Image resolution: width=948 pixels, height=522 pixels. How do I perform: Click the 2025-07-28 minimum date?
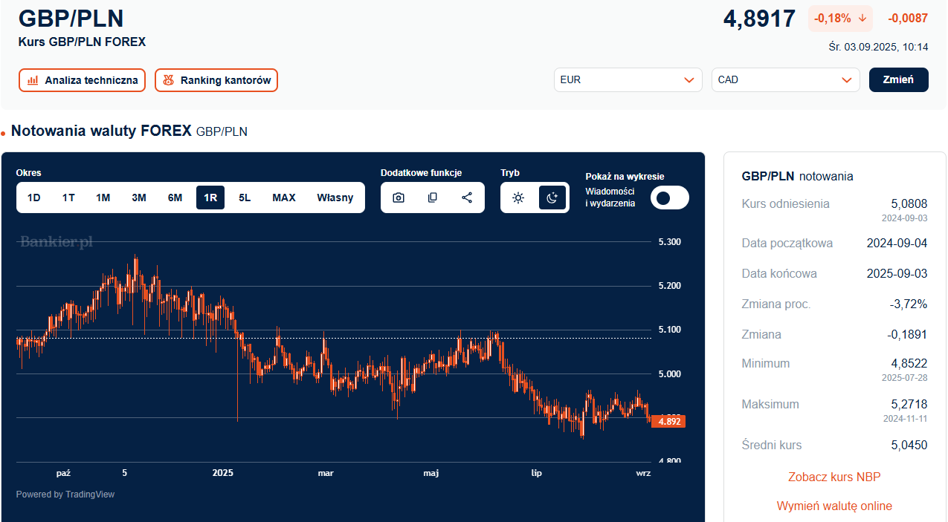coord(904,378)
